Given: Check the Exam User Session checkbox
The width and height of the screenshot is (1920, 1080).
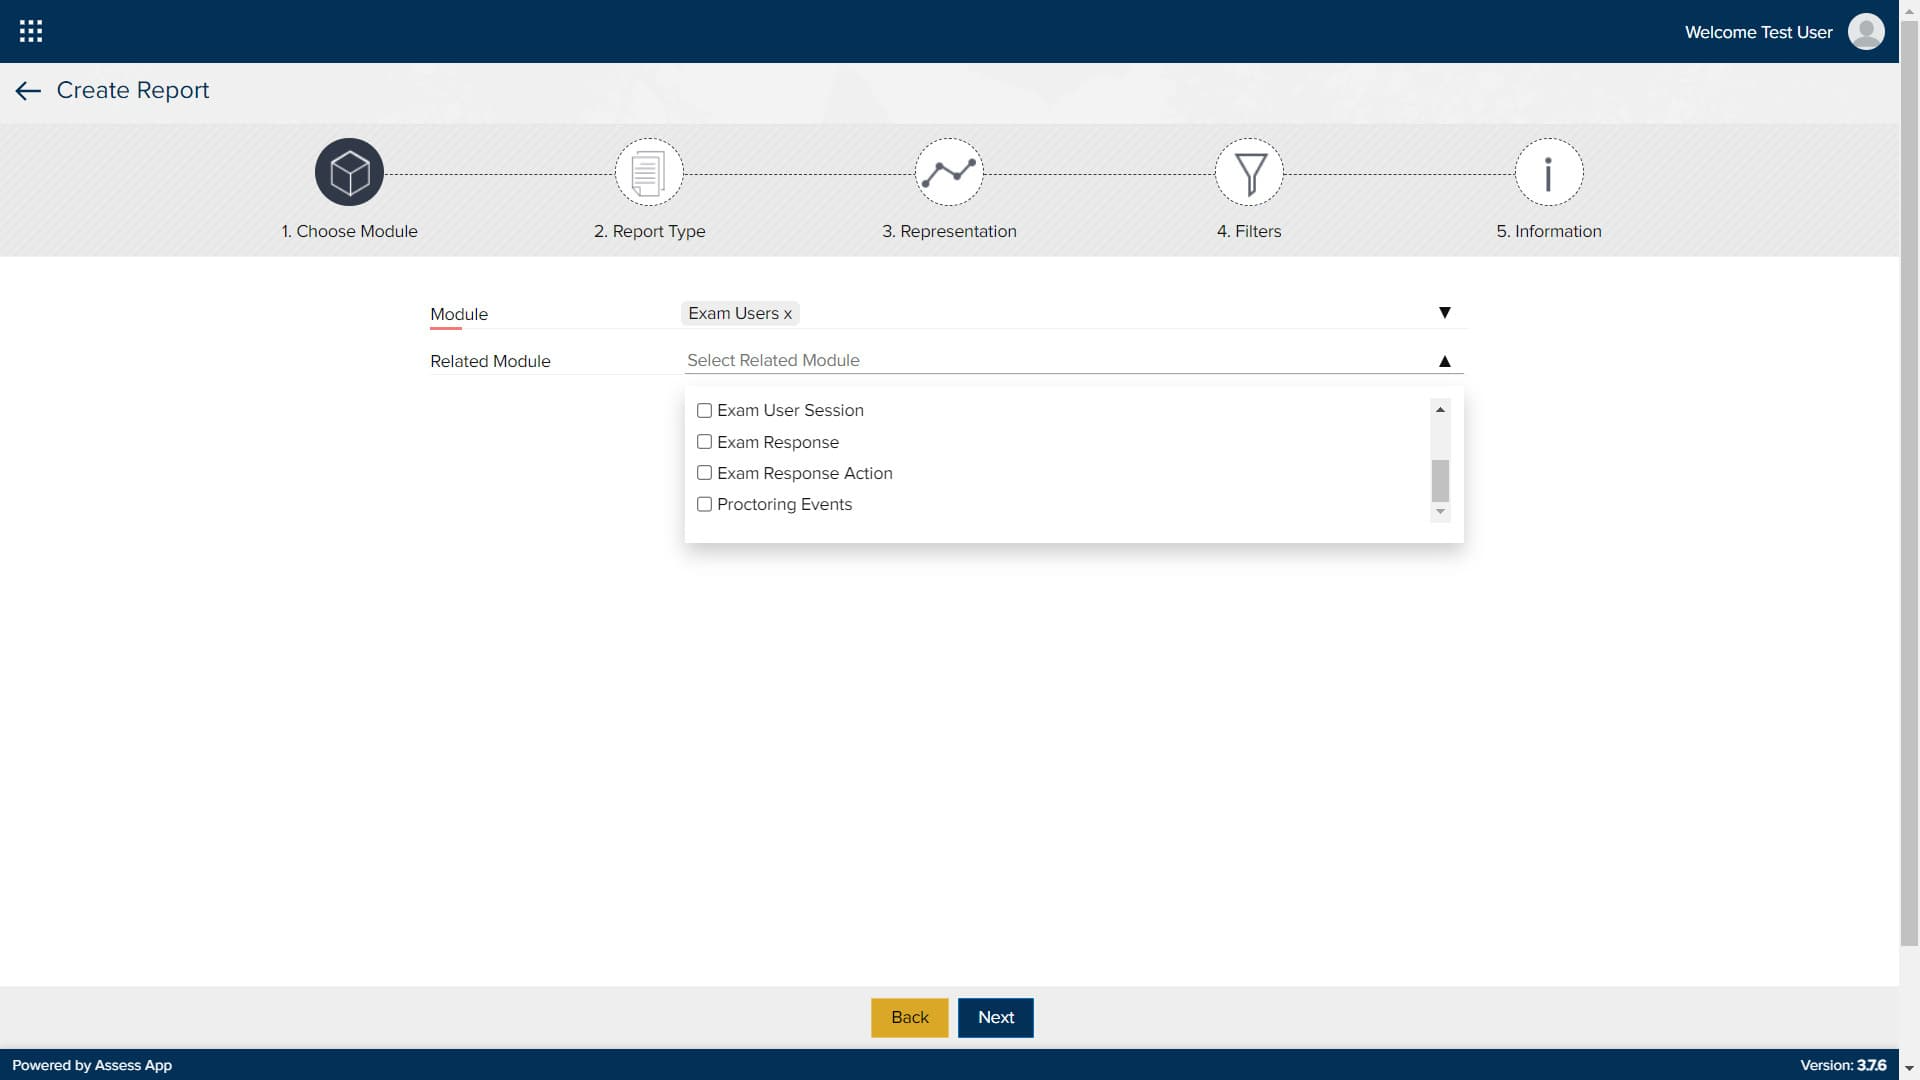Looking at the screenshot, I should point(704,411).
